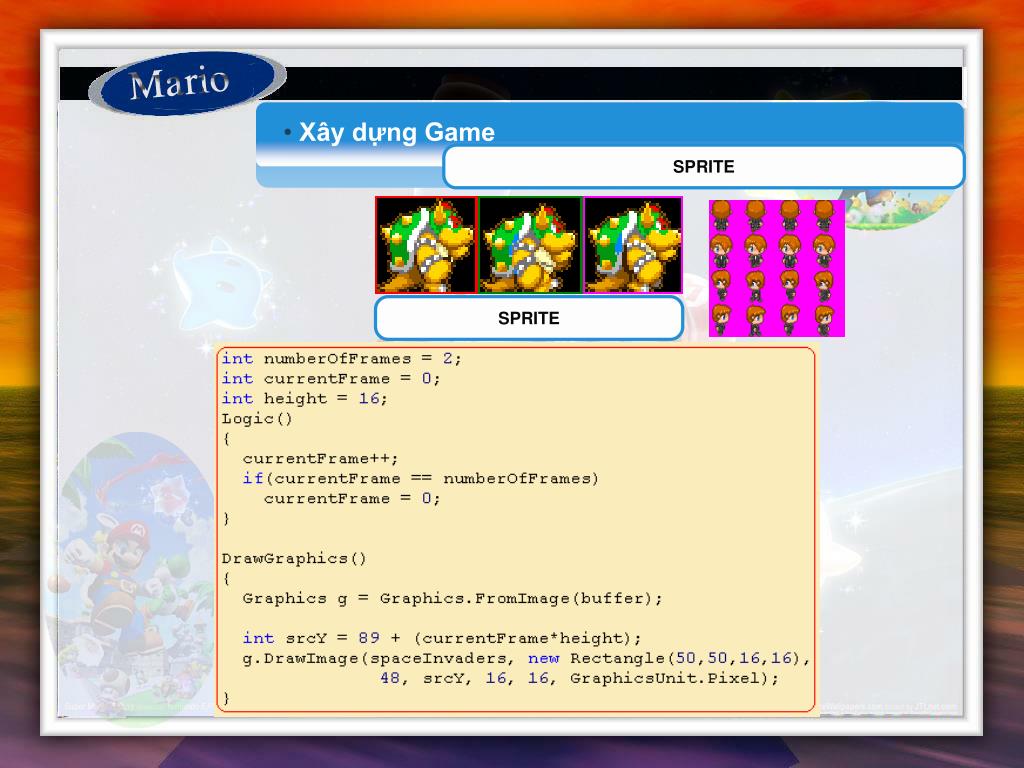Click the 'g.DrawImage(spaceInvaders,' code line

click(x=526, y=658)
